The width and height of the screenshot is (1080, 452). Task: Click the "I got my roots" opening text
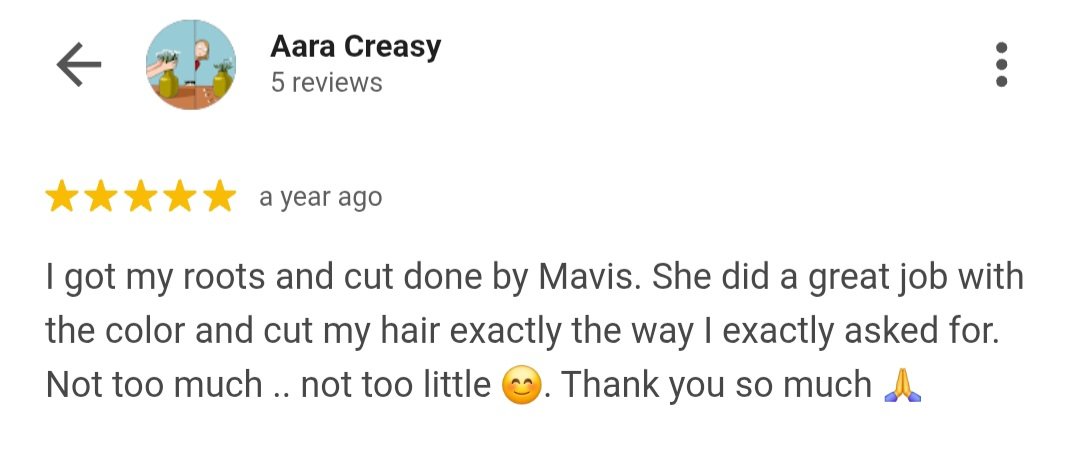coord(156,278)
